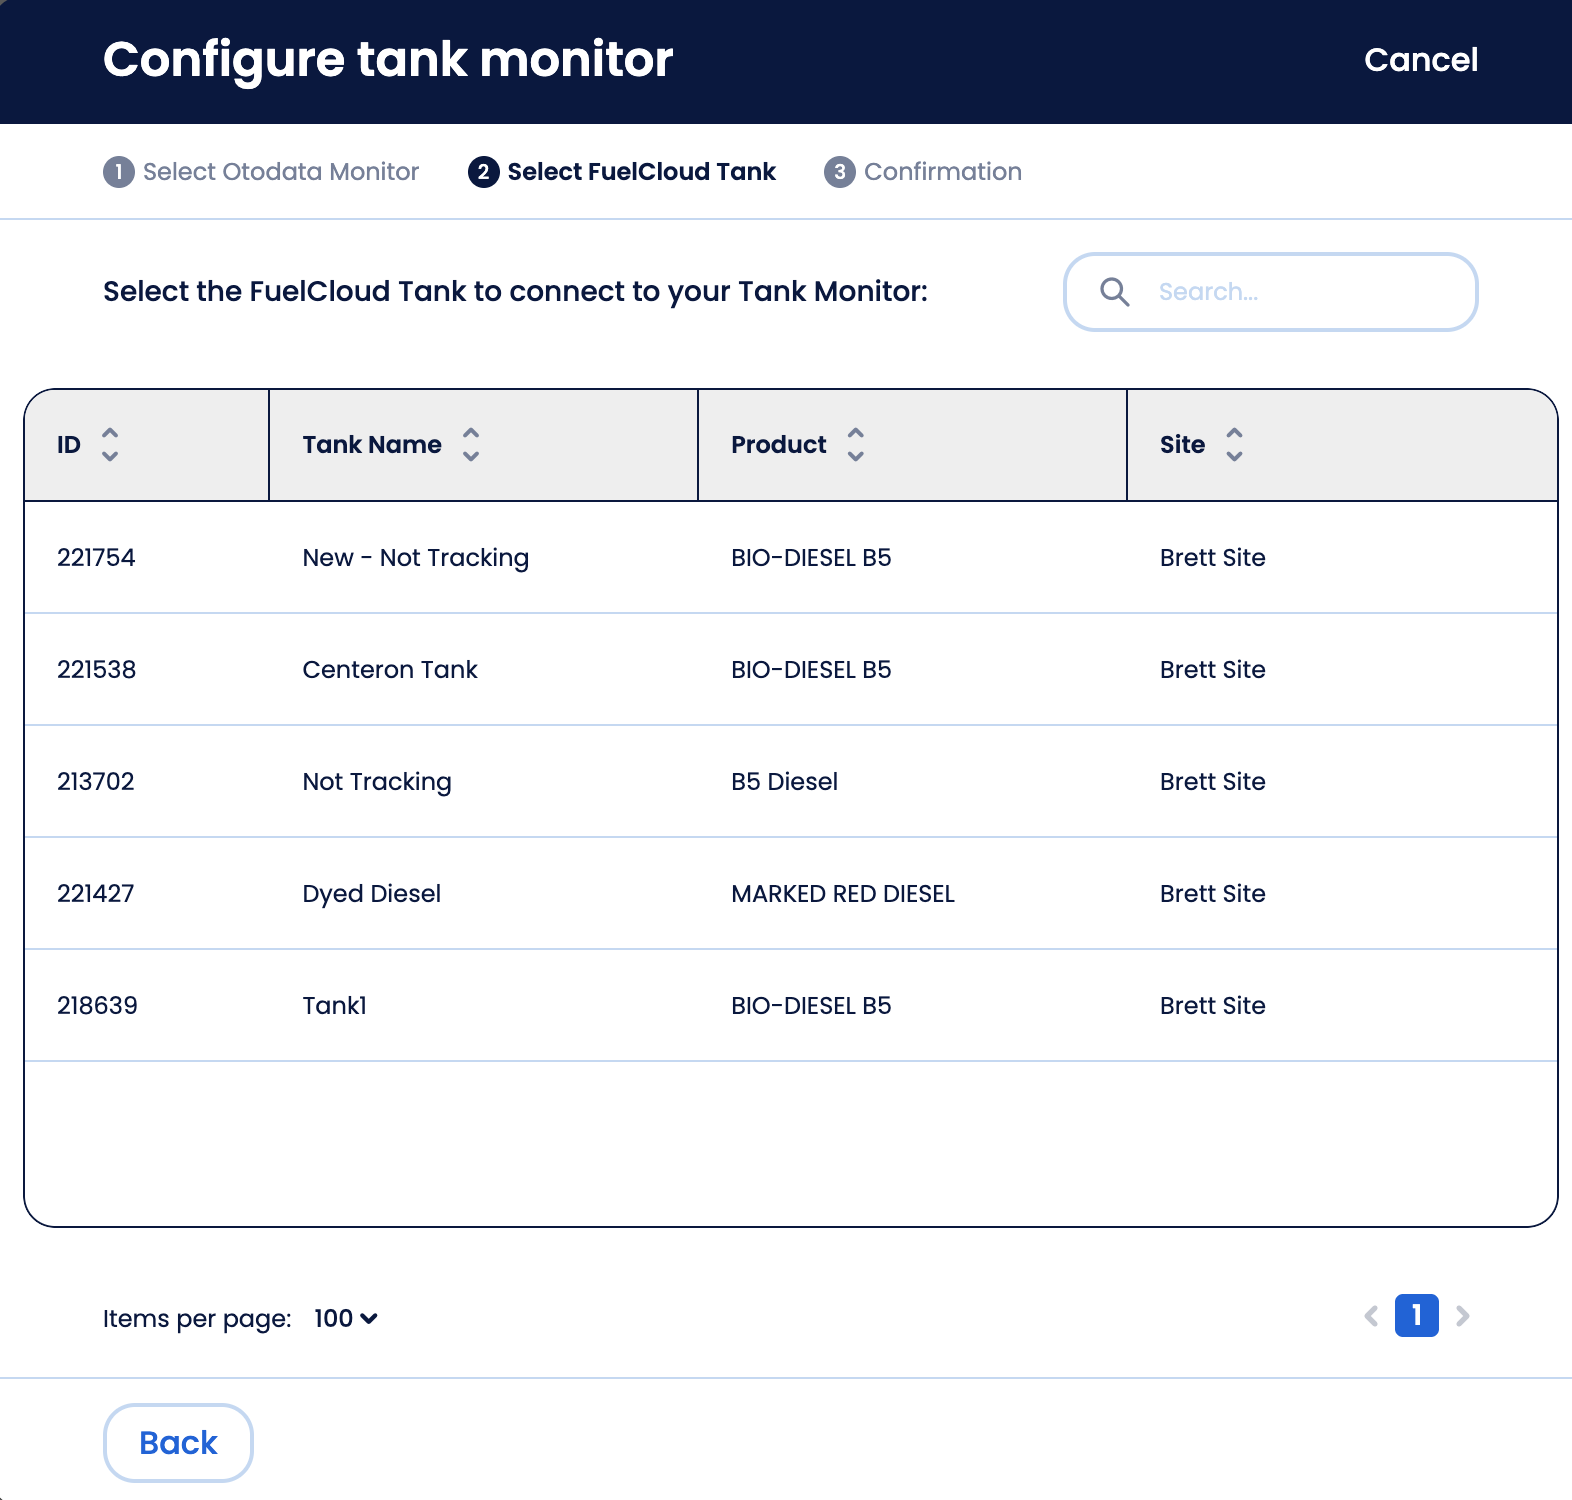1572x1500 pixels.
Task: Go to next page arrow
Action: coord(1463,1316)
